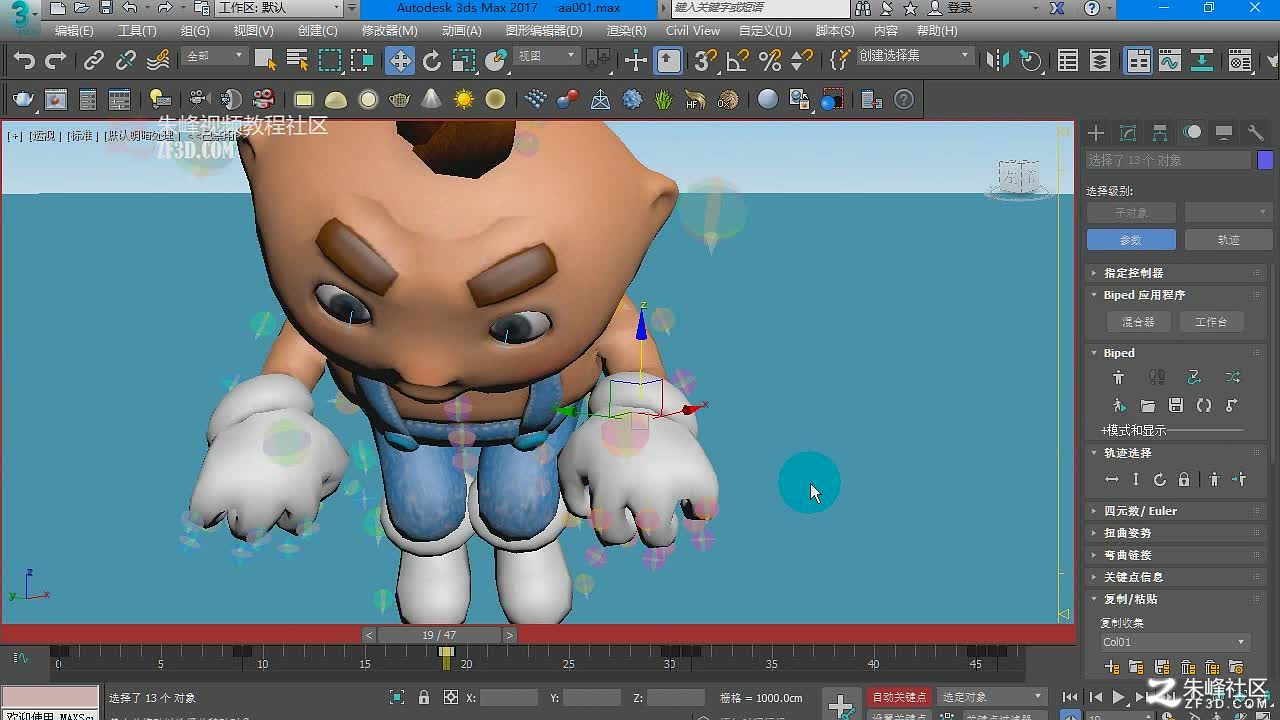1280x720 pixels.
Task: Switch to the Create tab plus icon
Action: pyautogui.click(x=1096, y=133)
